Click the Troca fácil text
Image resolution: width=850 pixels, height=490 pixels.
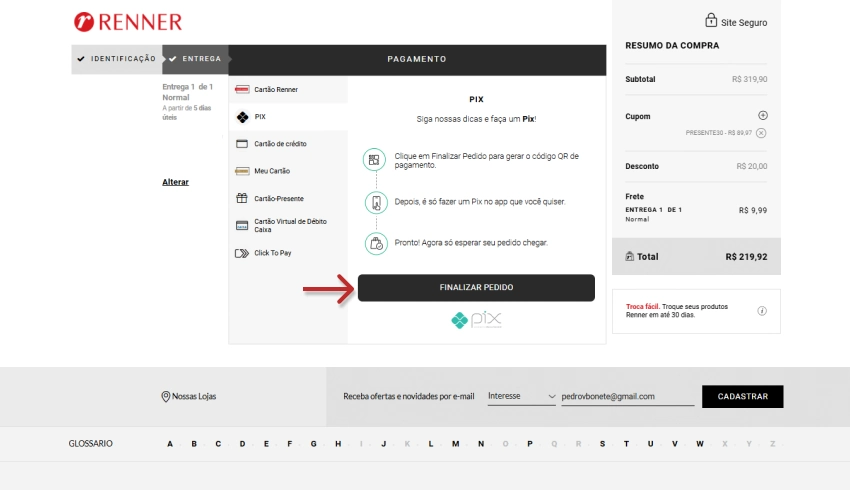pyautogui.click(x=642, y=306)
